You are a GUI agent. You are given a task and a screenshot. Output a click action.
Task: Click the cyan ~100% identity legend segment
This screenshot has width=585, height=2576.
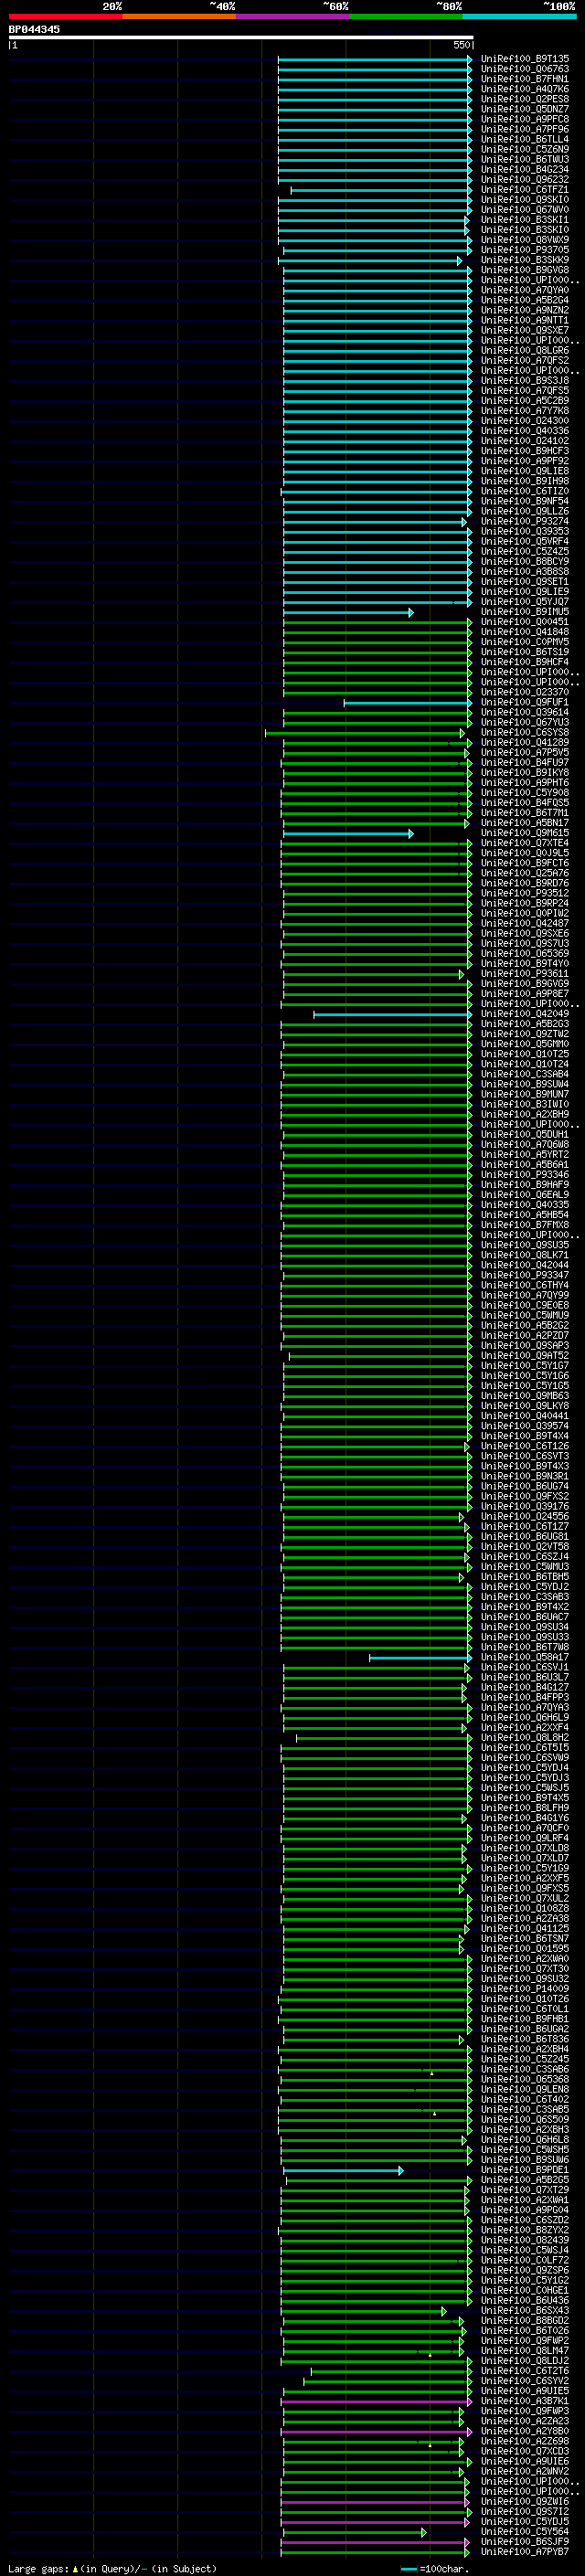click(x=519, y=16)
